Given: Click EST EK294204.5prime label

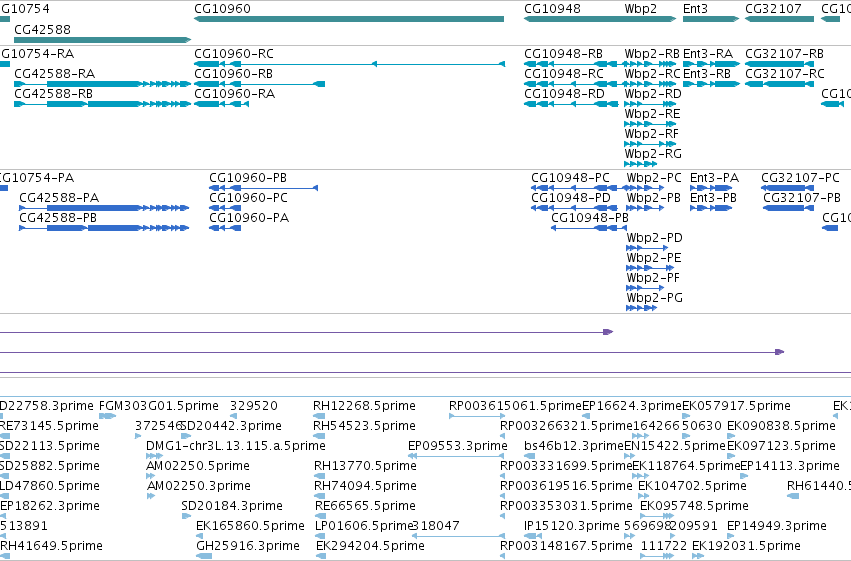Looking at the screenshot, I should click(370, 546).
